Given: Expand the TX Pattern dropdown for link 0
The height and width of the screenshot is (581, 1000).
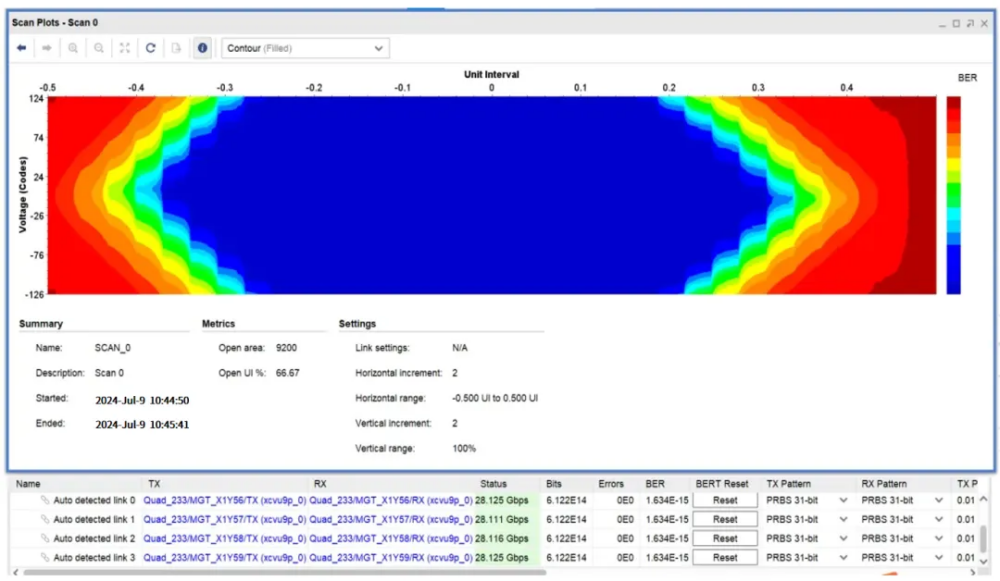Looking at the screenshot, I should click(x=842, y=500).
